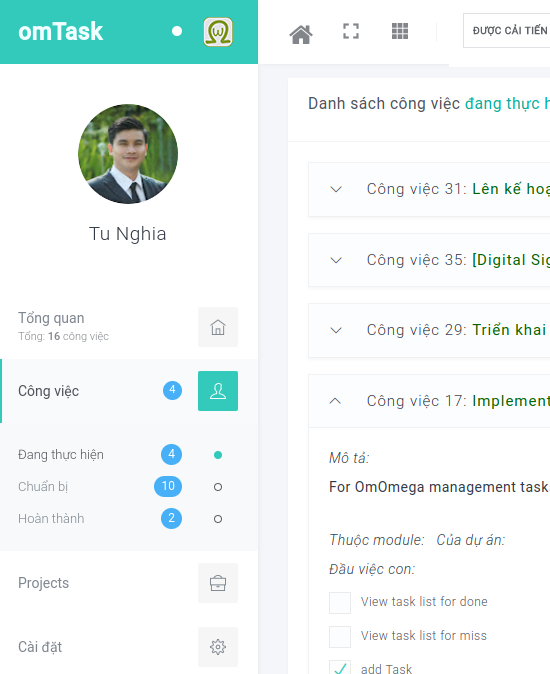Toggle fullscreen mode icon
Screen dimensions: 550x674
(351, 31)
